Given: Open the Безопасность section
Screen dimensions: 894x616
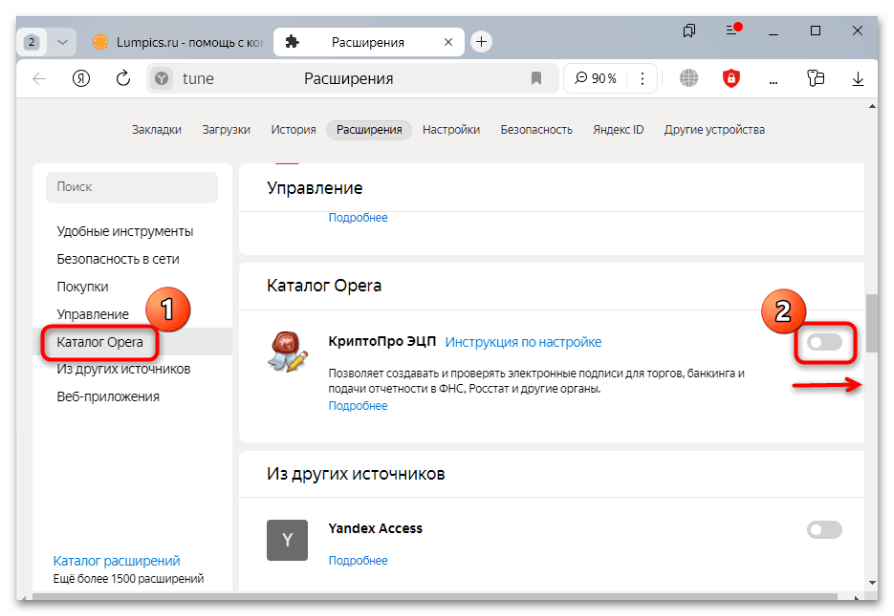Looking at the screenshot, I should coord(537,129).
